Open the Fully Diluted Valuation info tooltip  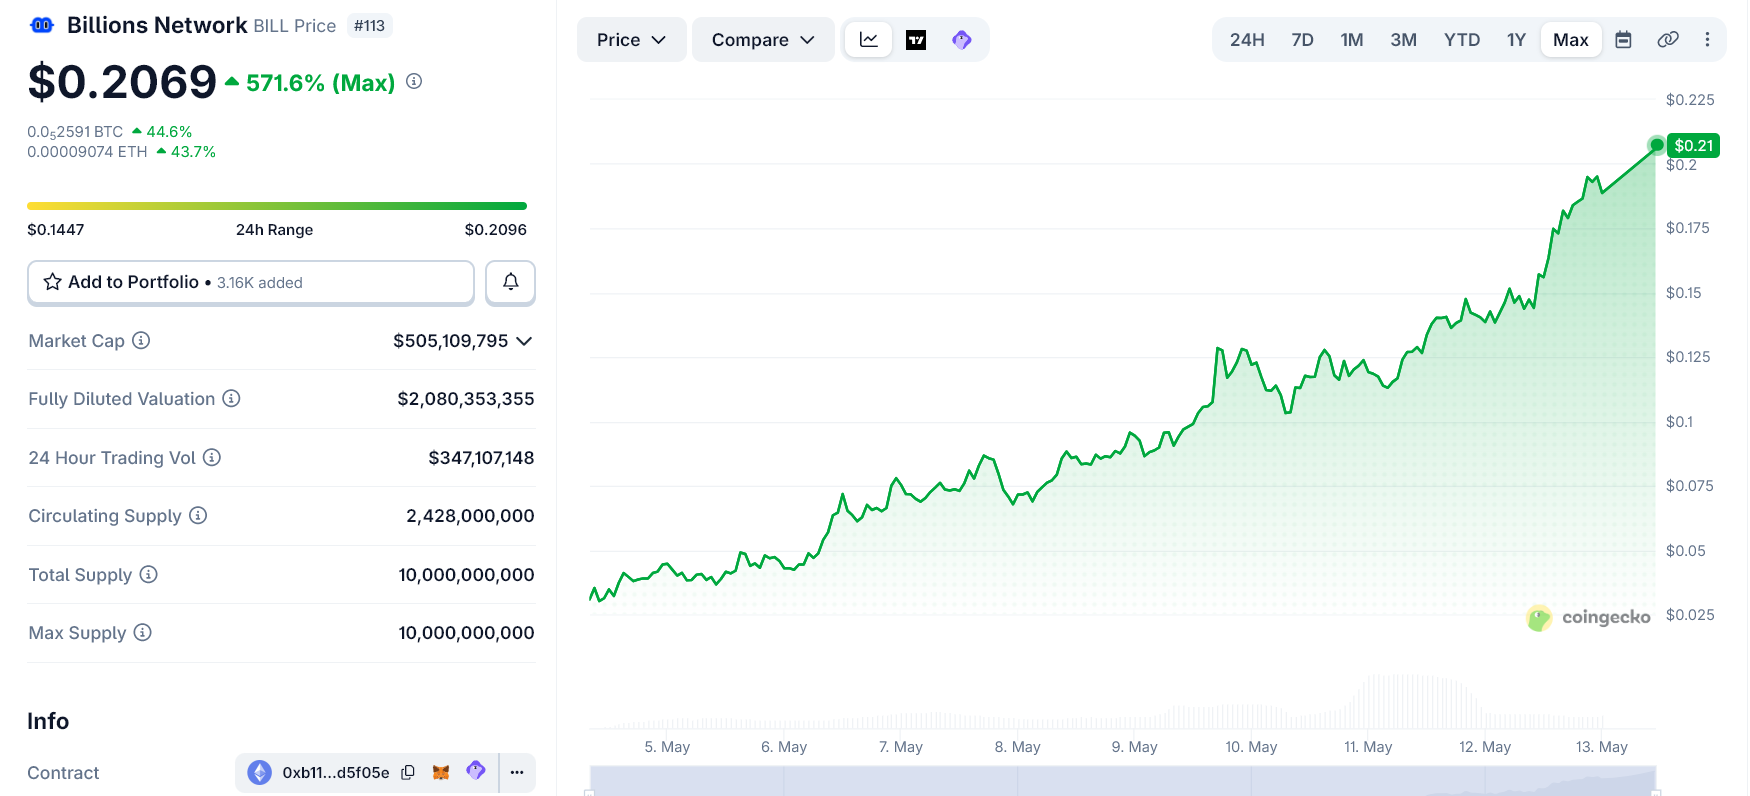coord(231,398)
